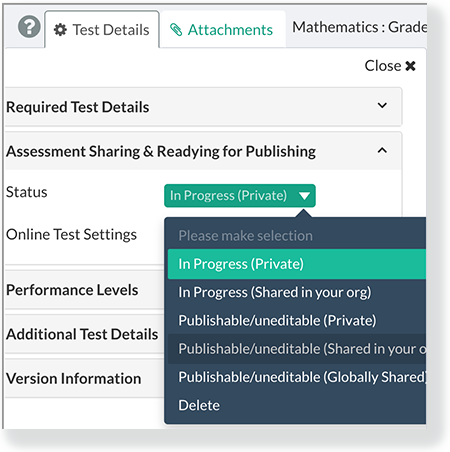Click the help question mark icon
Image resolution: width=450 pixels, height=452 pixels.
click(x=29, y=27)
